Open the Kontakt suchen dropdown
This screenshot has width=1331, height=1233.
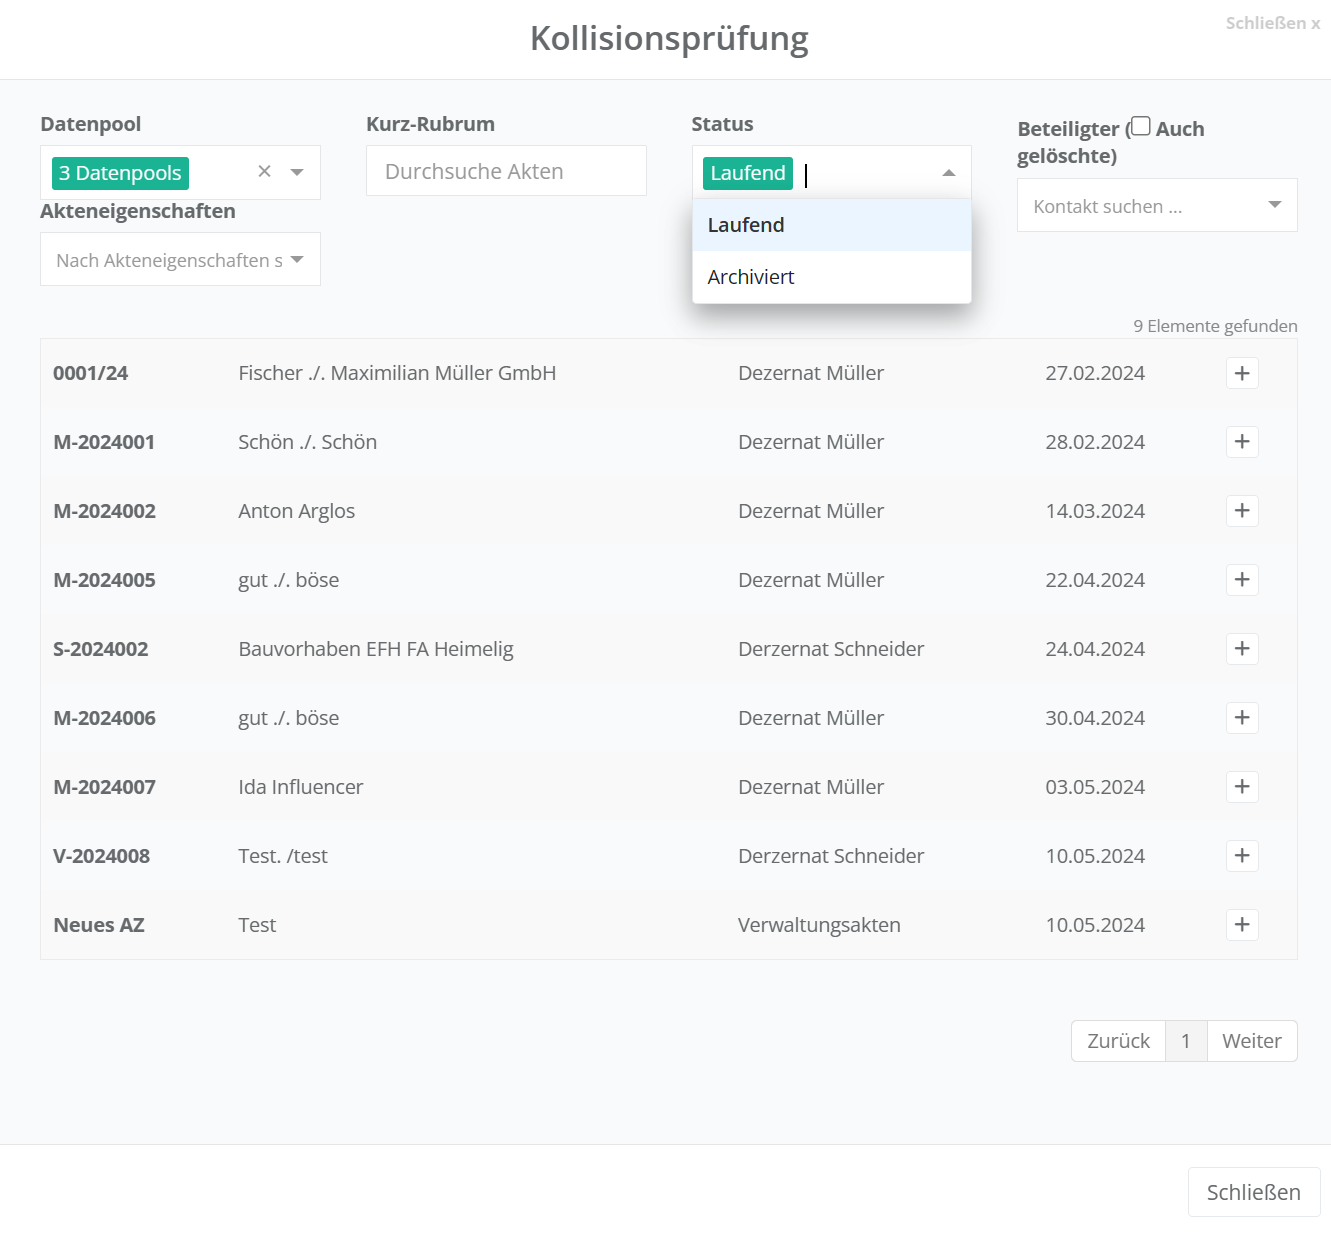tap(1274, 205)
